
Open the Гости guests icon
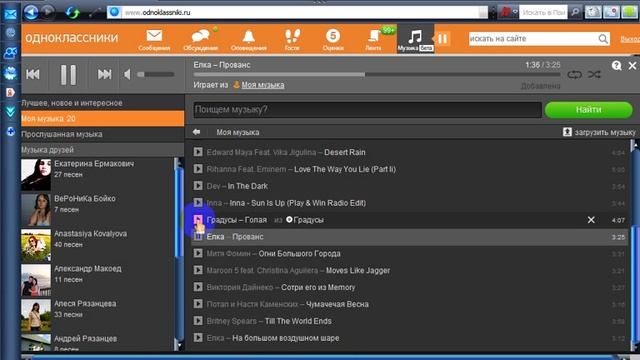tap(292, 40)
